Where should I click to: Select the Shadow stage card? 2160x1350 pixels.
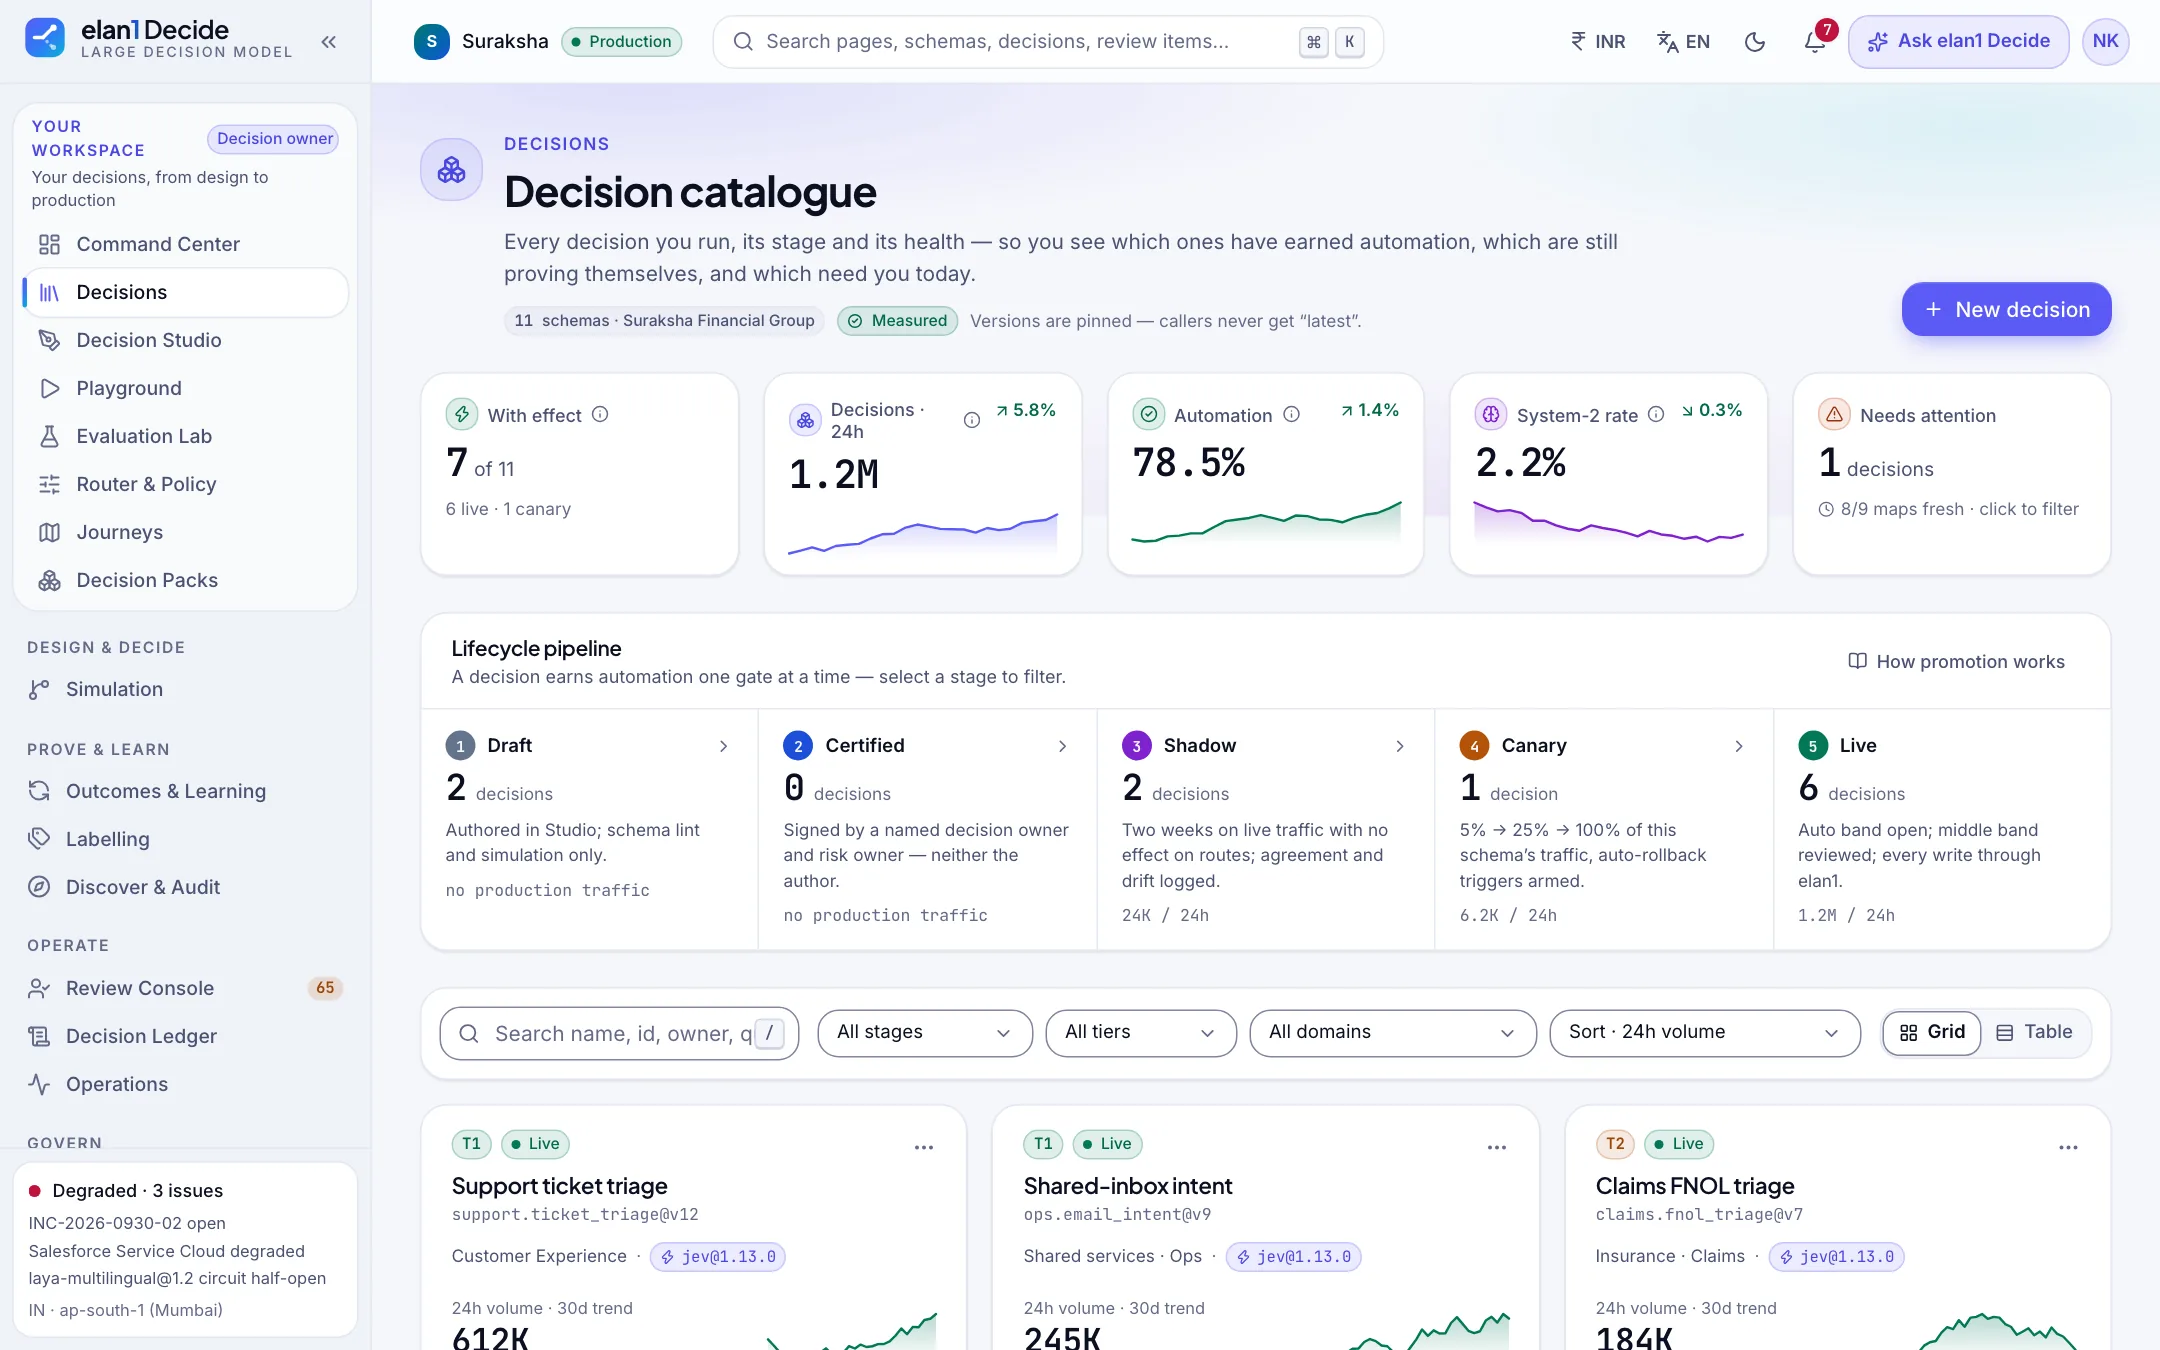(x=1265, y=829)
